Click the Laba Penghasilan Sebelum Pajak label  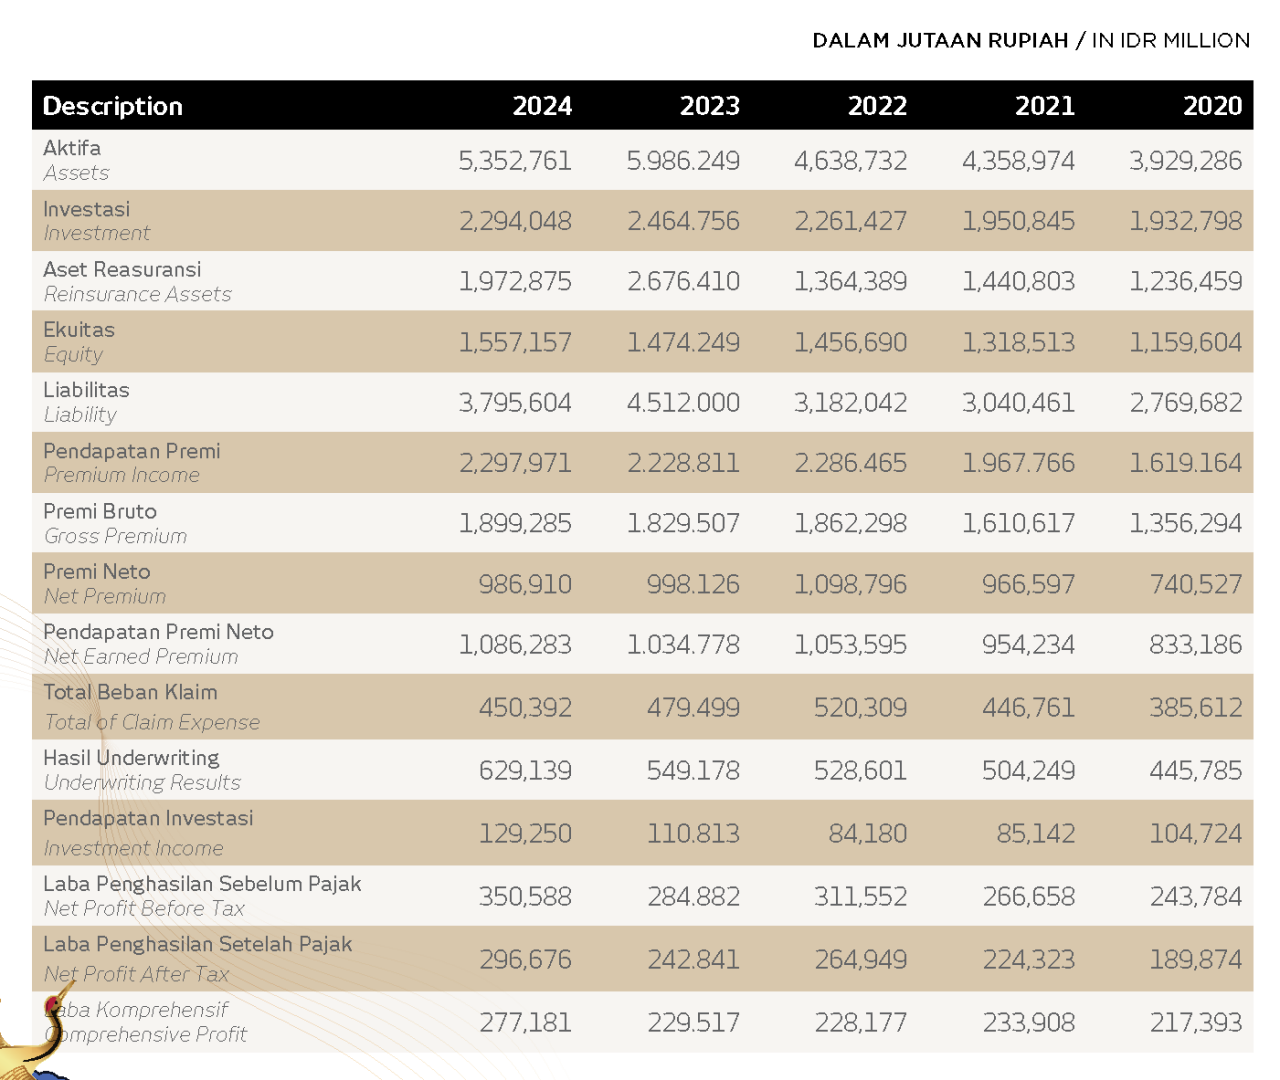201,884
